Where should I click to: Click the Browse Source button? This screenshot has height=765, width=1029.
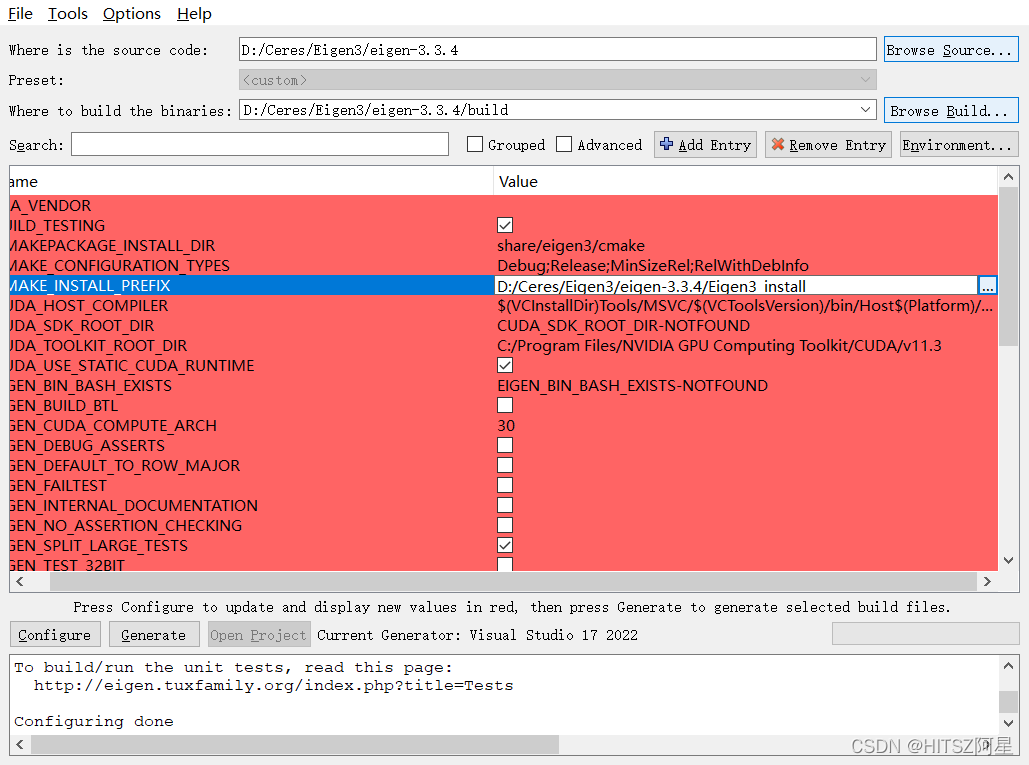(950, 50)
